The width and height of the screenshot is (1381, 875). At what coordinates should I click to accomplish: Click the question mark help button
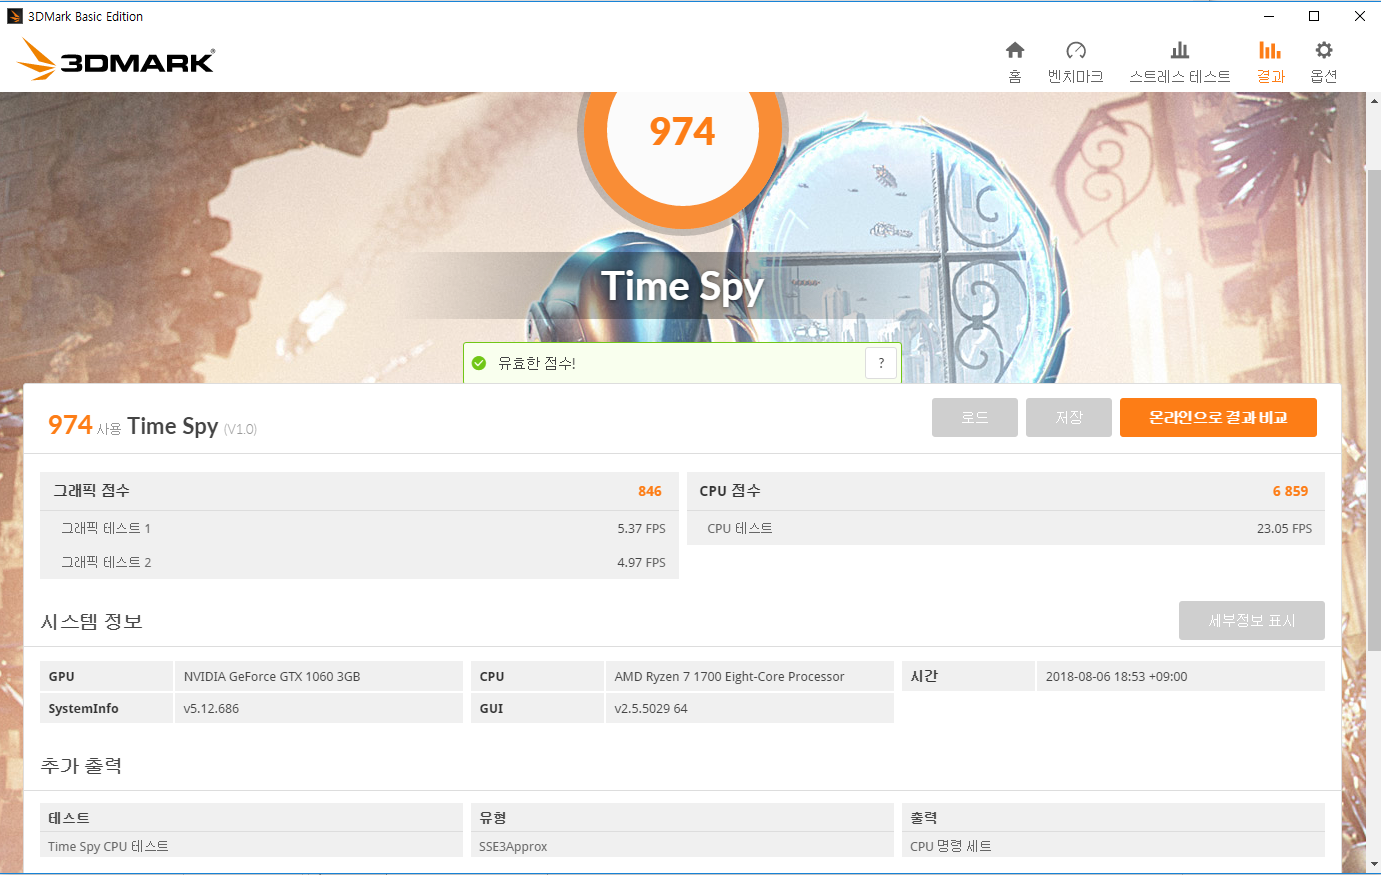tap(881, 363)
